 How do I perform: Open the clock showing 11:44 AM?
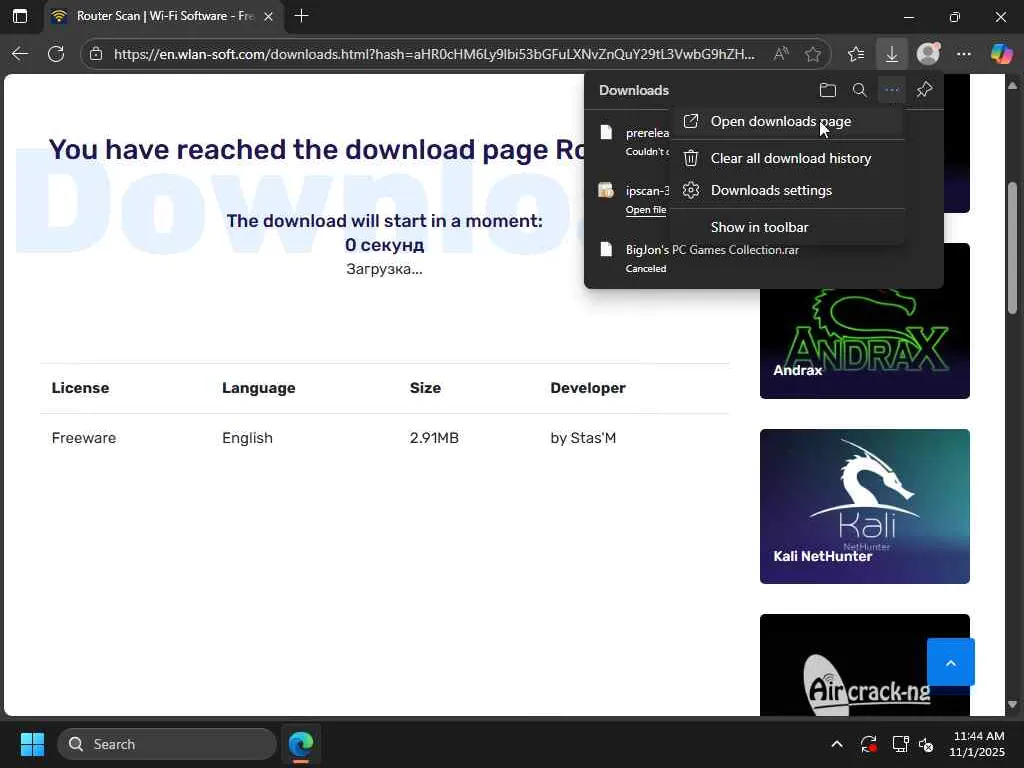click(x=978, y=744)
